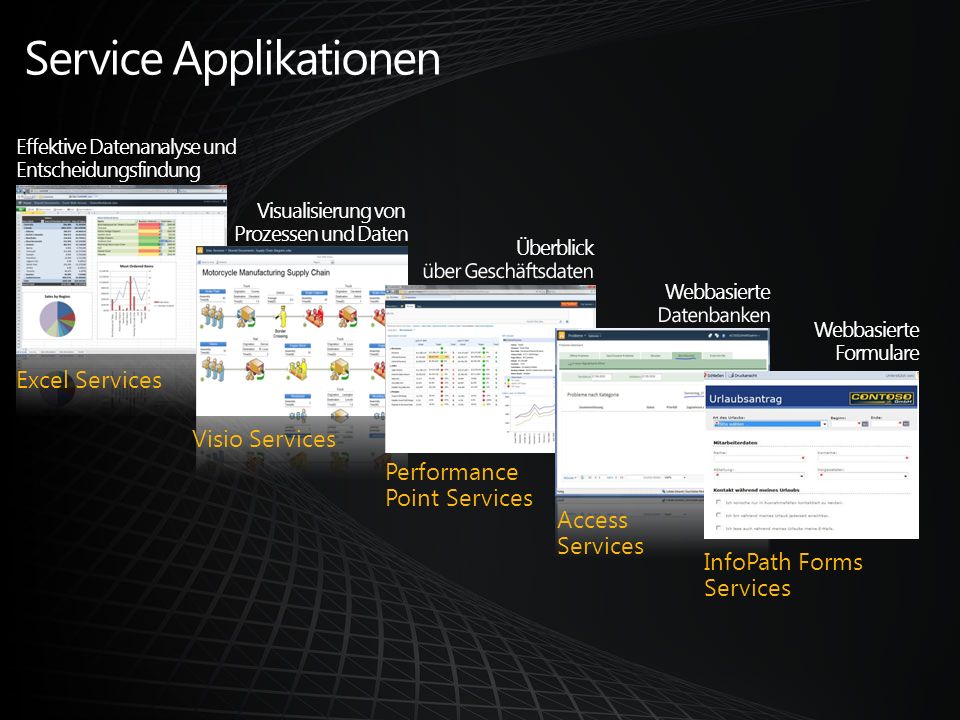960x720 pixels.
Task: Click the 'Mitarbeiterdaten' section heading
Action: coord(735,443)
